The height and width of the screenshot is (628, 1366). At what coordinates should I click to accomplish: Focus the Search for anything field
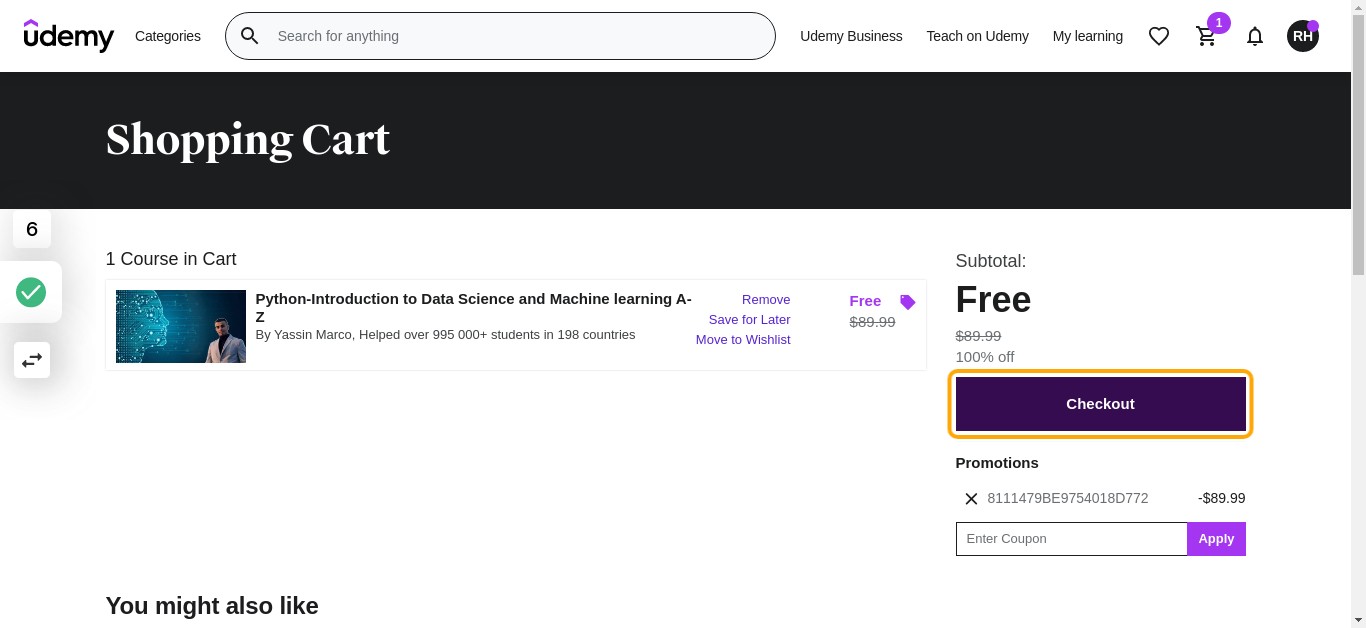[x=500, y=36]
